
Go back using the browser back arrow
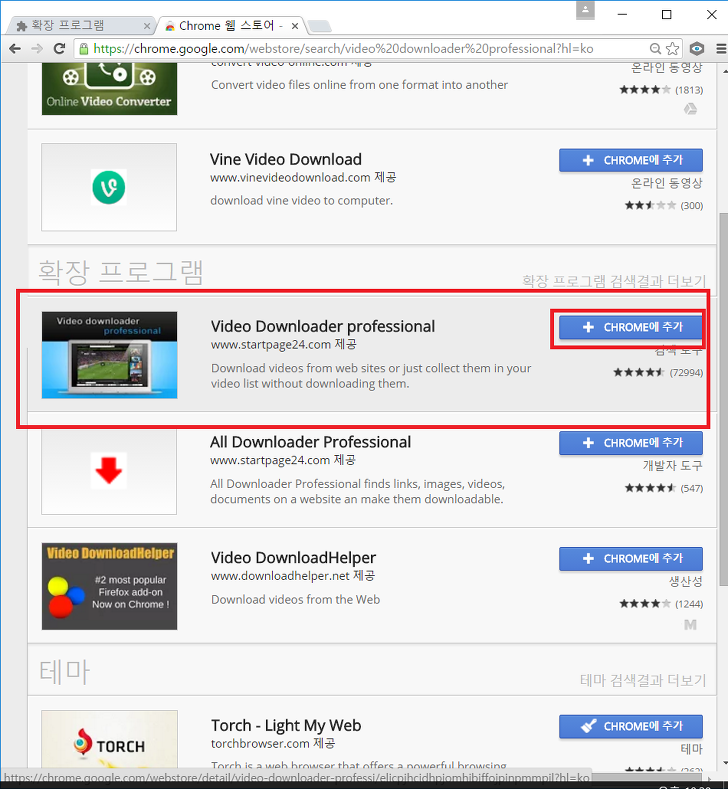[15, 49]
